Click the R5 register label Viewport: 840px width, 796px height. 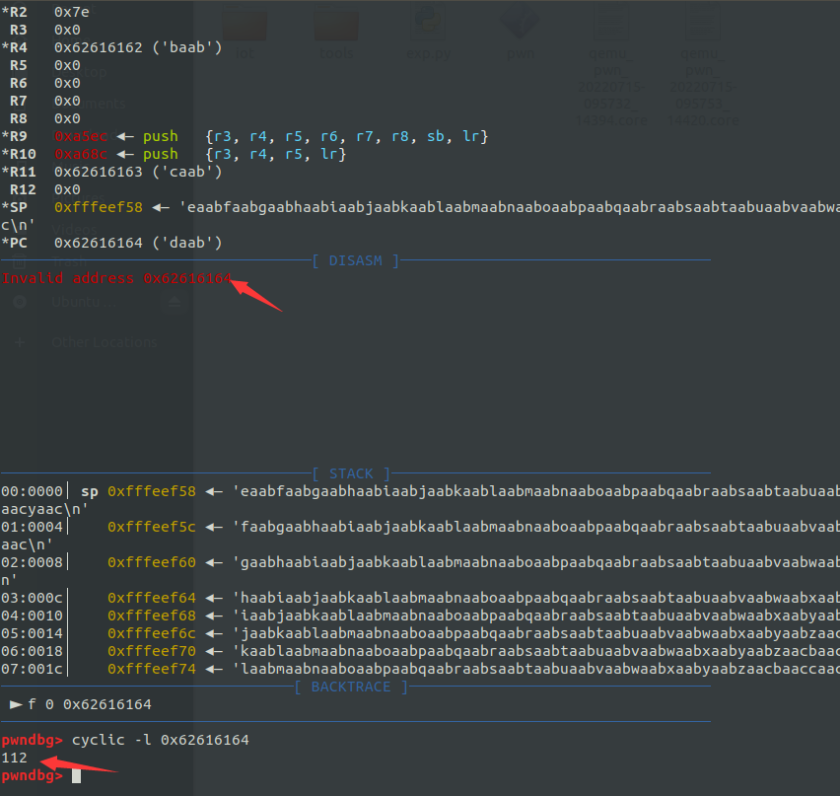click(18, 65)
